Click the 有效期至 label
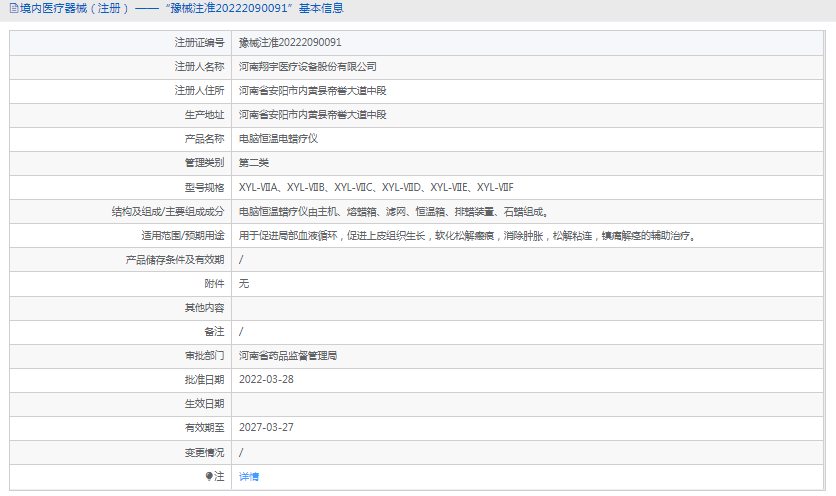The height and width of the screenshot is (496, 836). [x=205, y=428]
